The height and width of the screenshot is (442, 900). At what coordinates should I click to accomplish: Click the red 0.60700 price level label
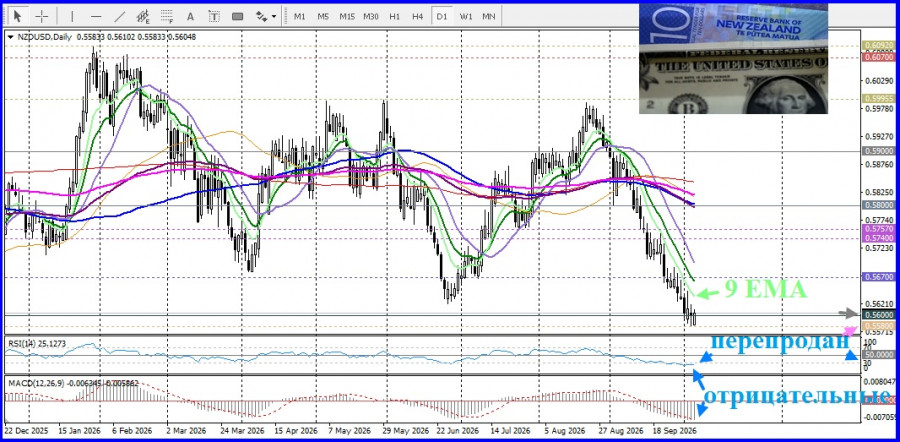878,57
